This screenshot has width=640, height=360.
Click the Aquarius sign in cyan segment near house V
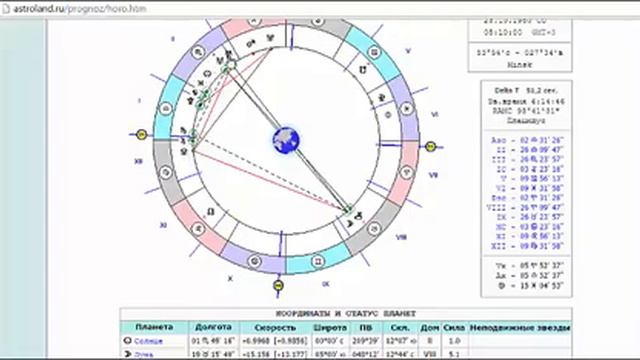pos(374,52)
